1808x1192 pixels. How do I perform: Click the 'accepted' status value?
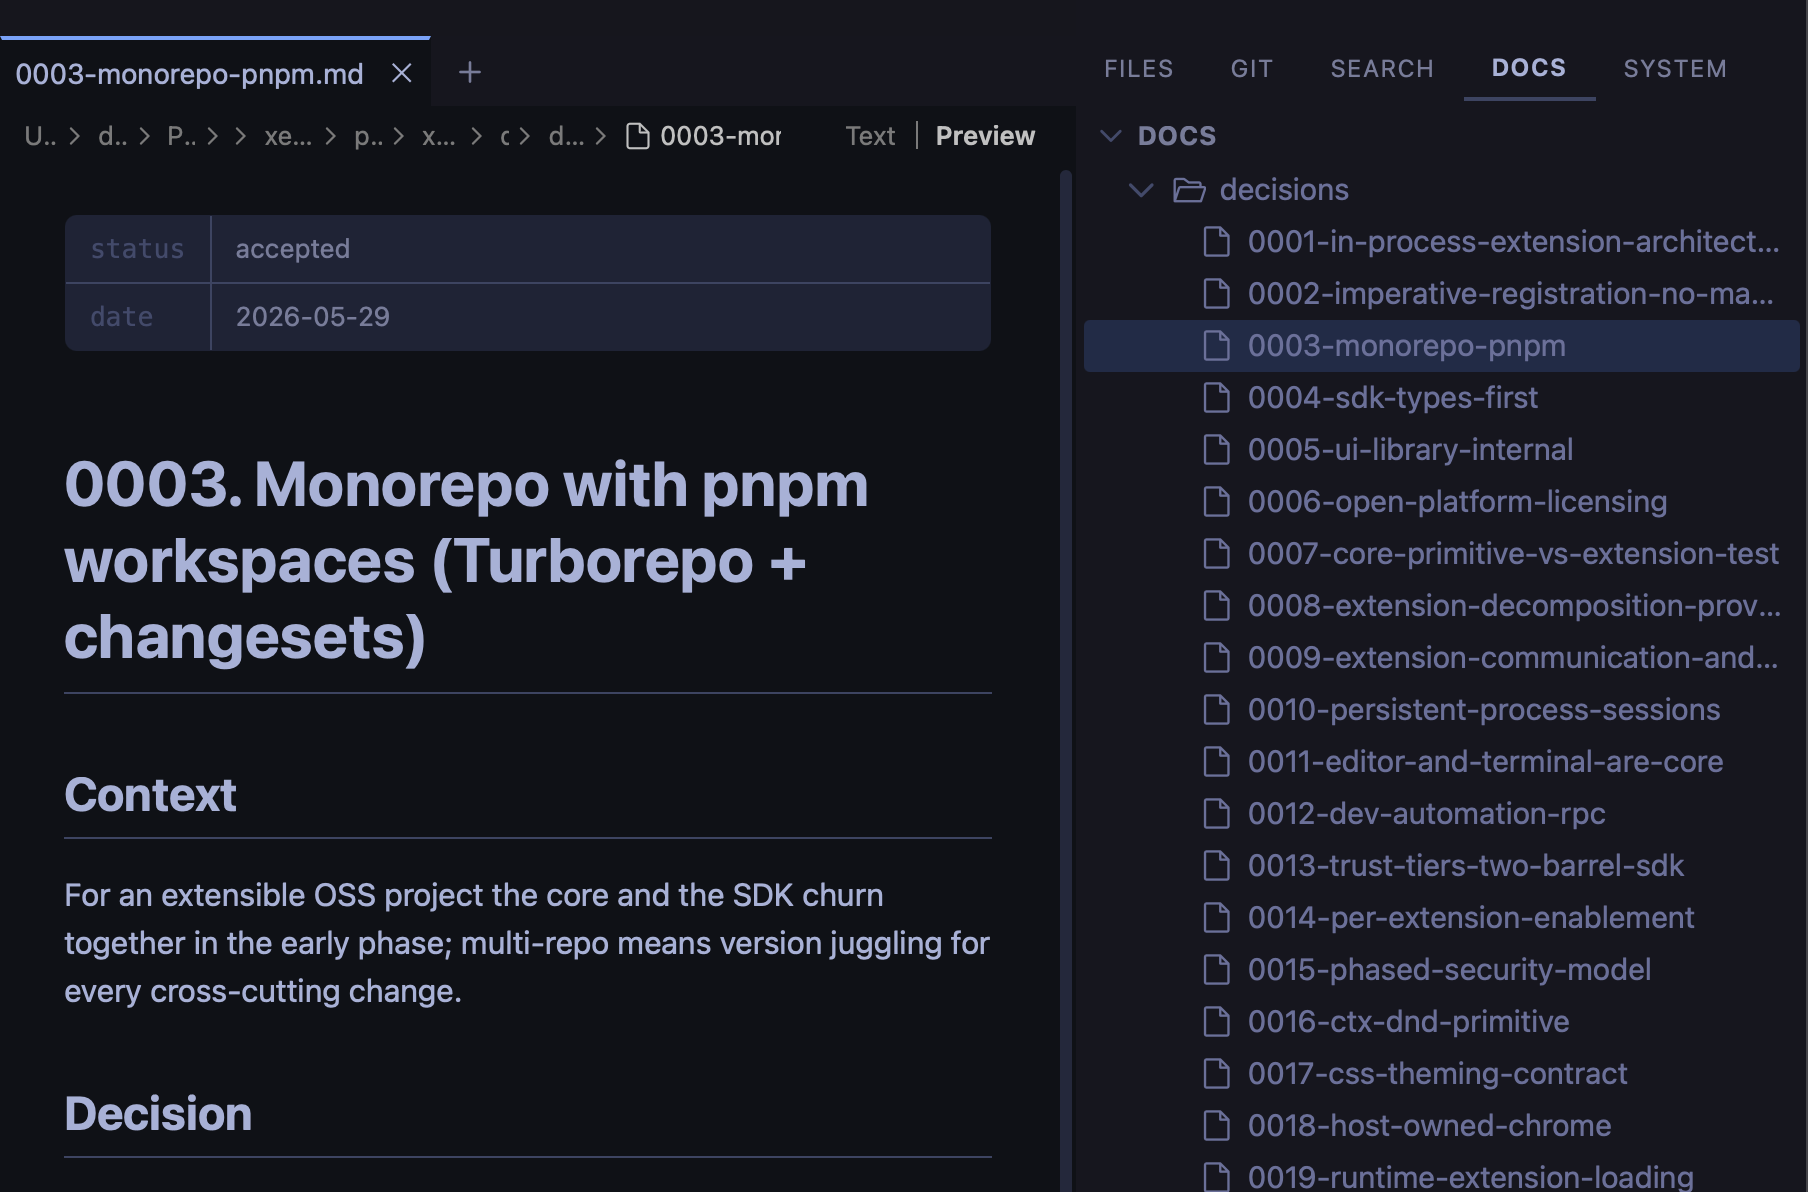[x=292, y=249]
